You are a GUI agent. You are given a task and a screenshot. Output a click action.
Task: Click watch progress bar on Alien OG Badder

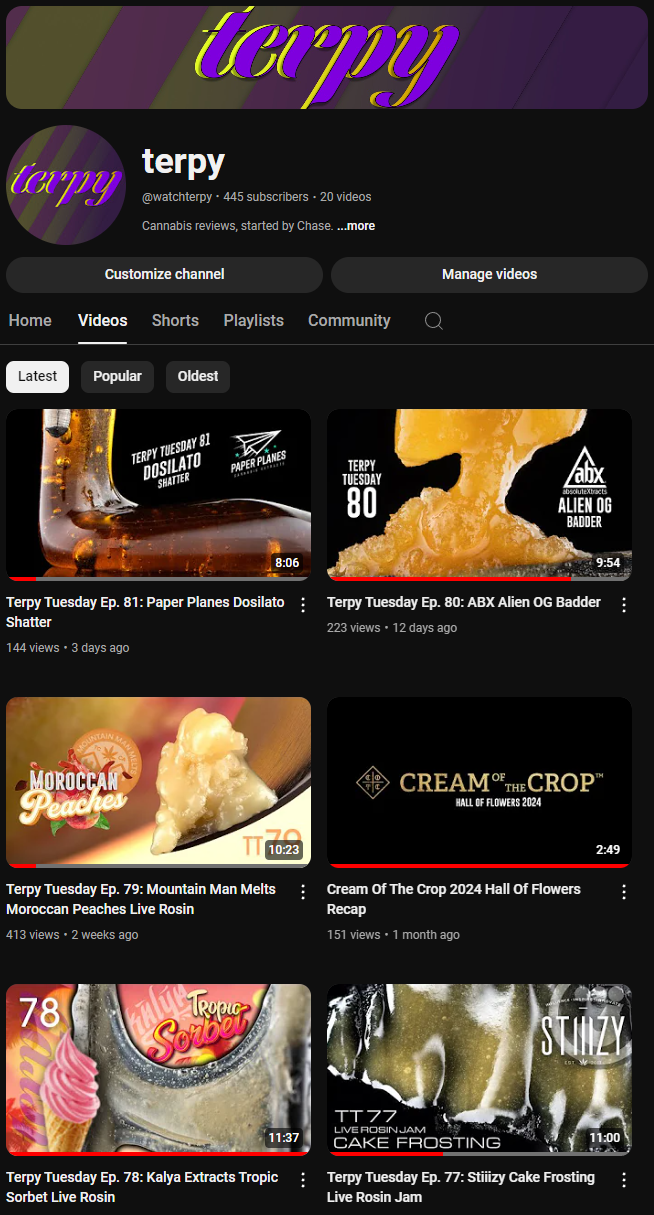point(479,578)
